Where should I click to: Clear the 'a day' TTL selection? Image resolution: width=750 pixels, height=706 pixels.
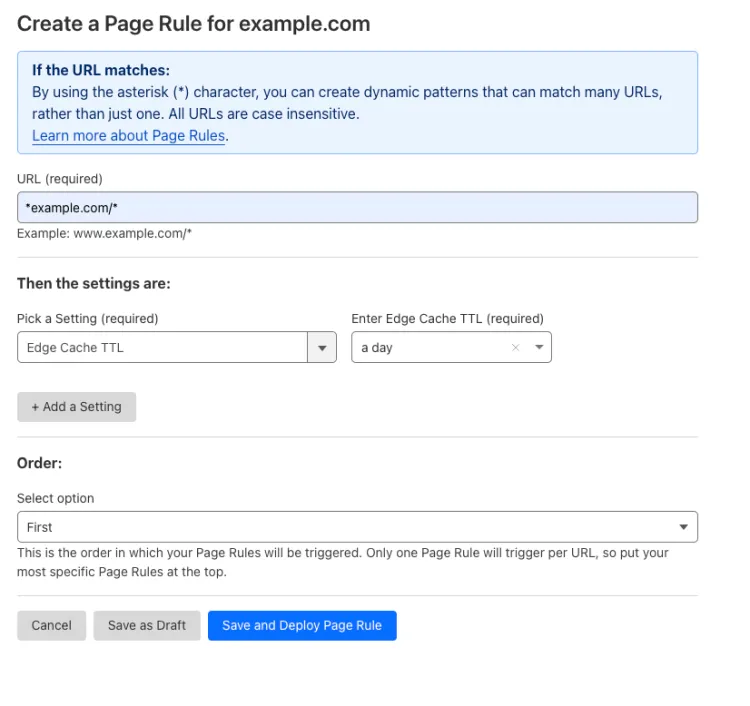click(516, 348)
